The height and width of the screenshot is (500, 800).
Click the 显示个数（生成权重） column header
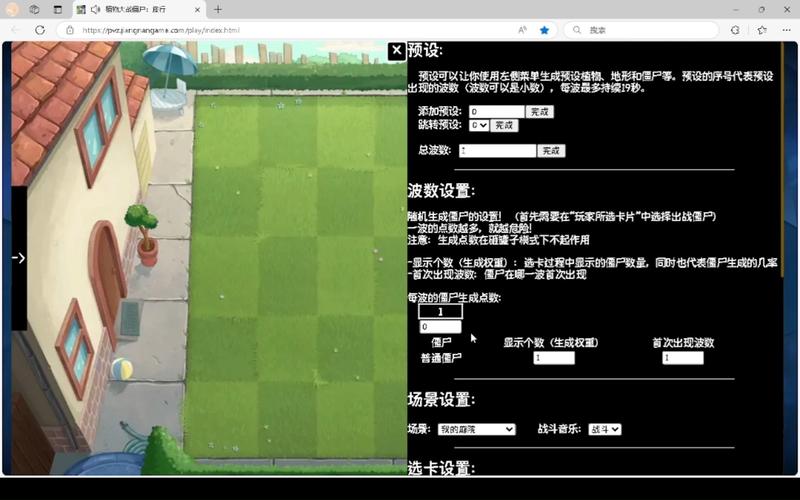[x=551, y=342]
